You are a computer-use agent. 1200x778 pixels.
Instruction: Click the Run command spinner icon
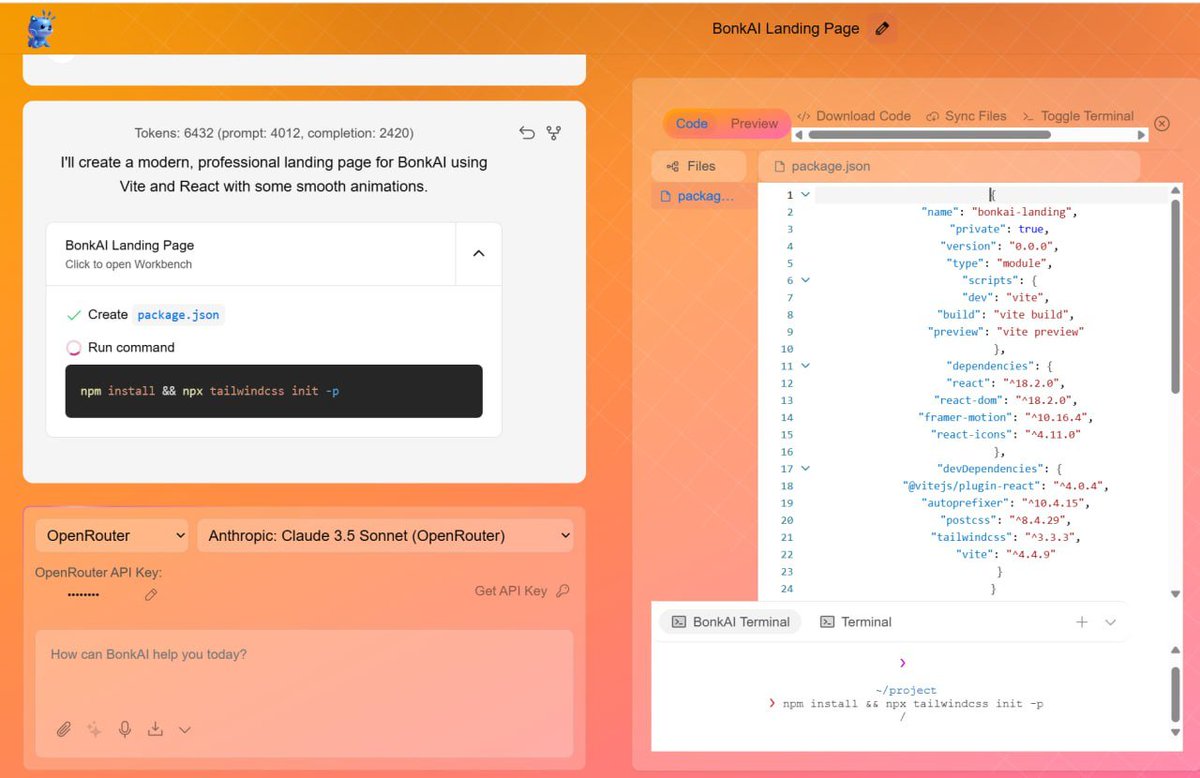tap(73, 348)
